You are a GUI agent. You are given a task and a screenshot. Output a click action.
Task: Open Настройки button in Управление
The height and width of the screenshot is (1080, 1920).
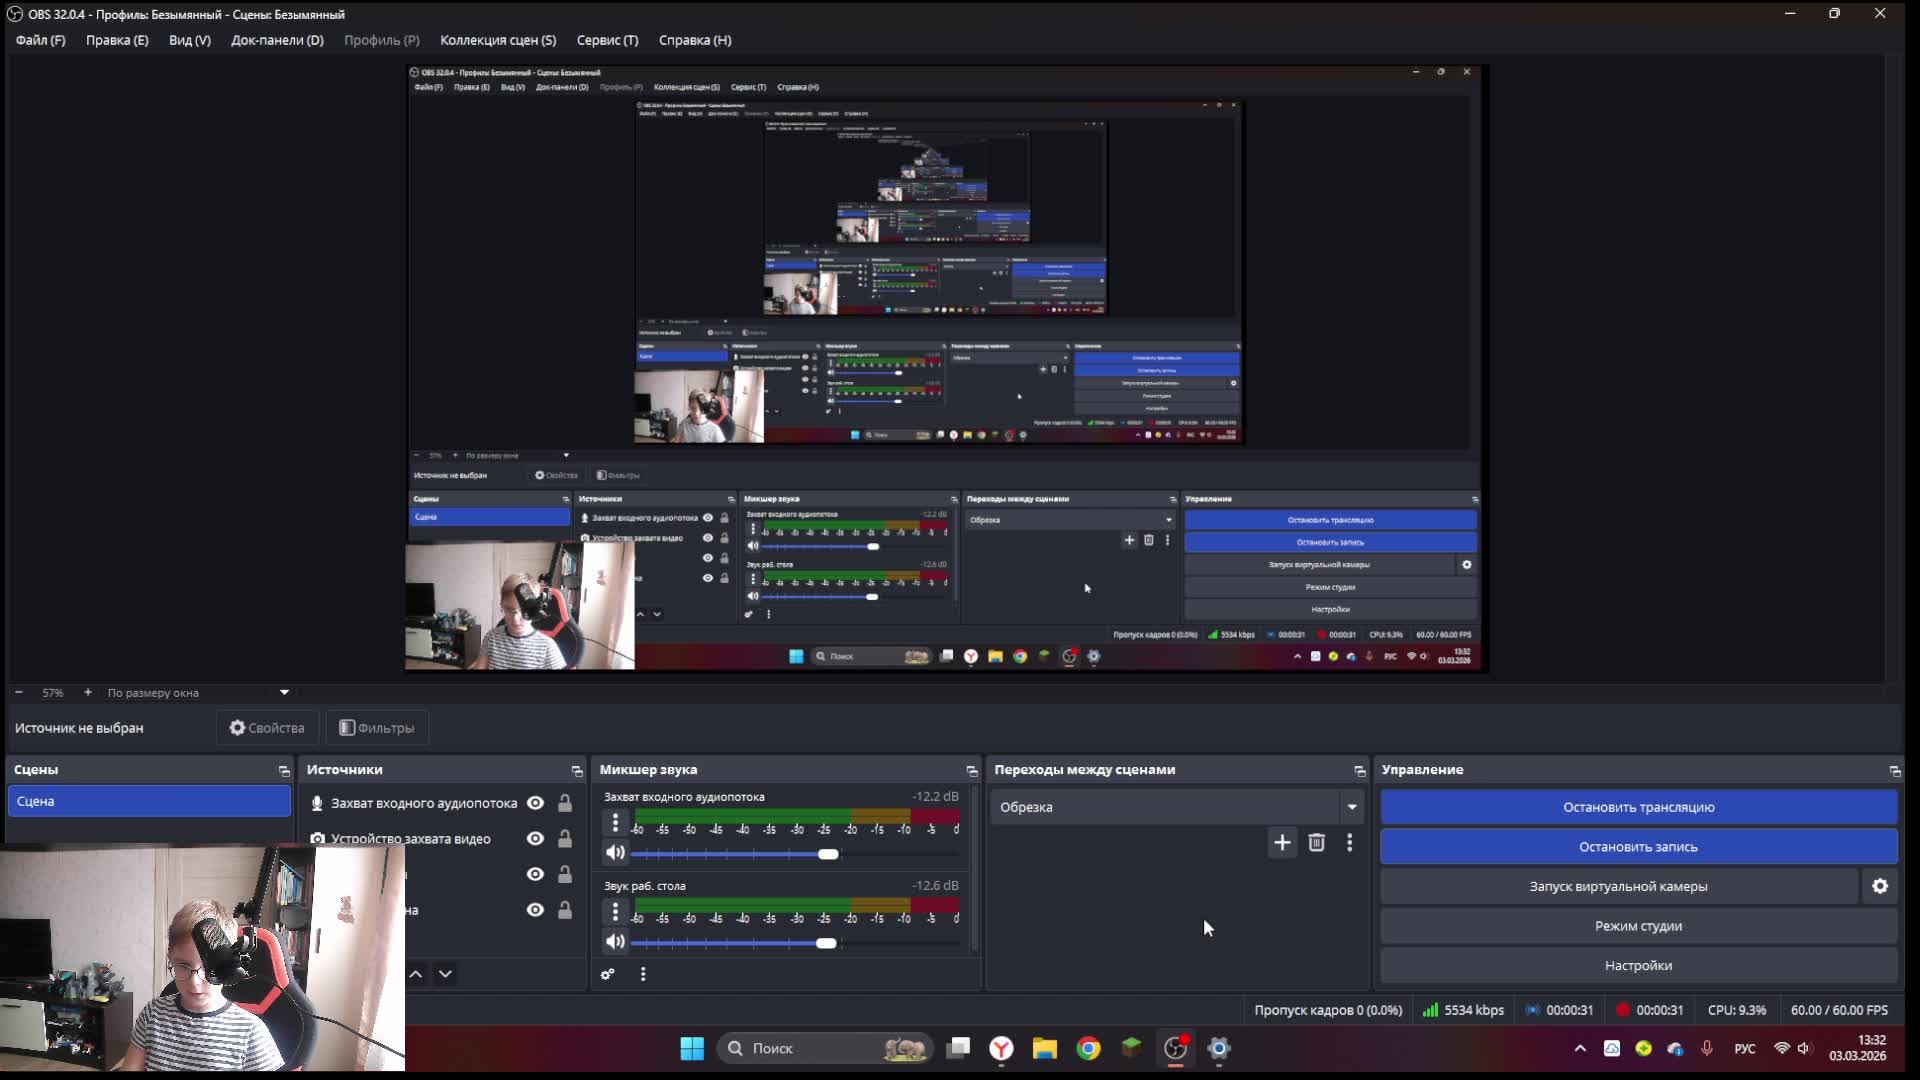click(x=1638, y=966)
